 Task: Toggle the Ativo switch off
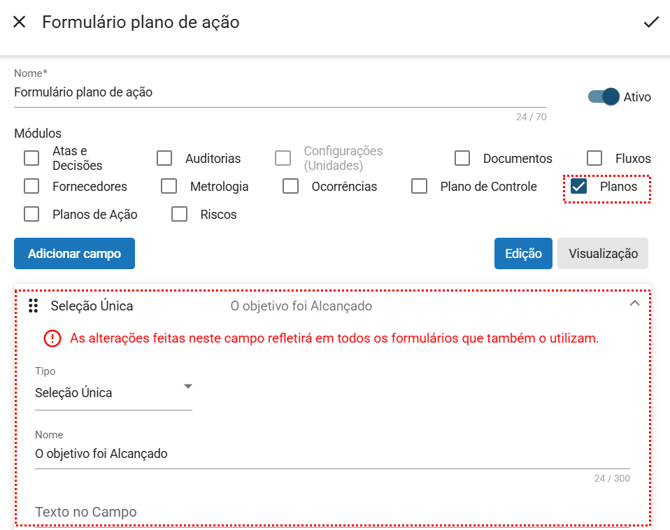[x=604, y=97]
